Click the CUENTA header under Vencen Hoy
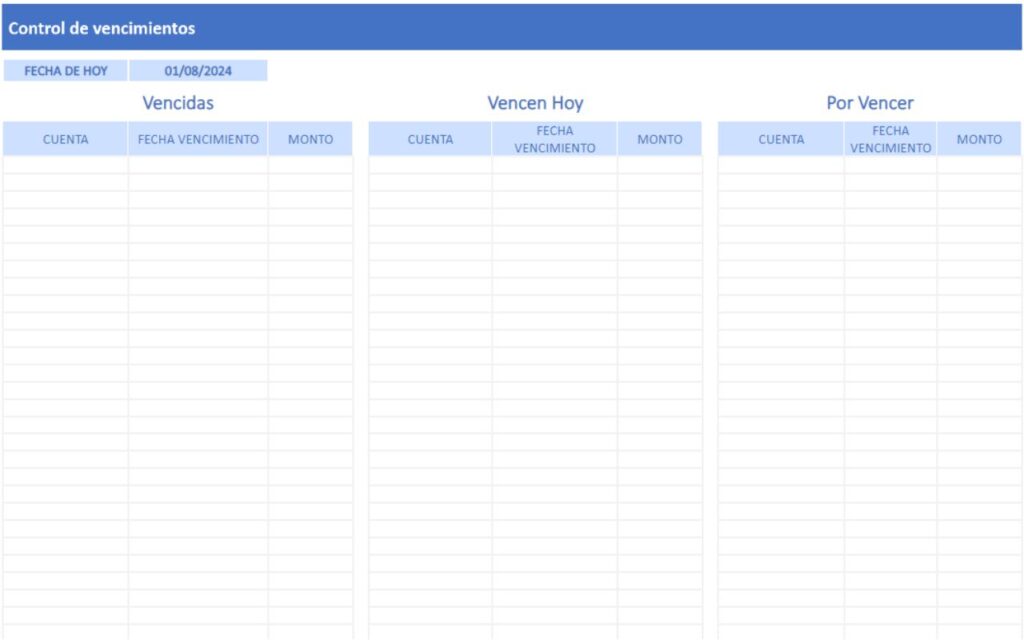 pyautogui.click(x=430, y=139)
